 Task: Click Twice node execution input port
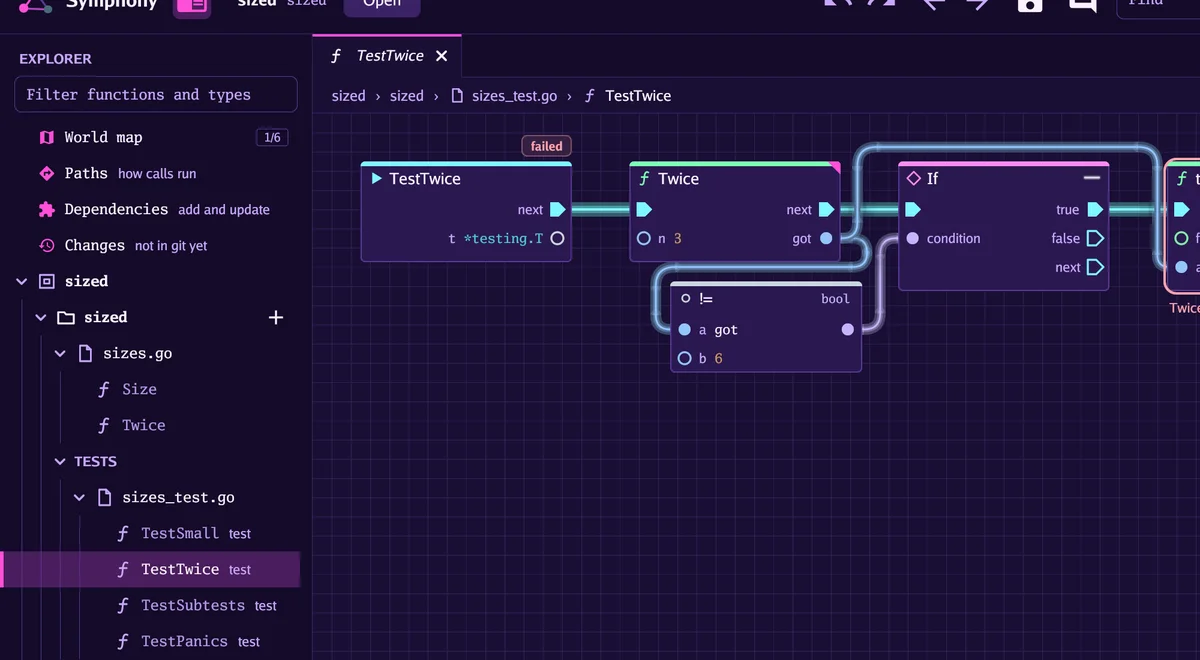[x=644, y=210]
